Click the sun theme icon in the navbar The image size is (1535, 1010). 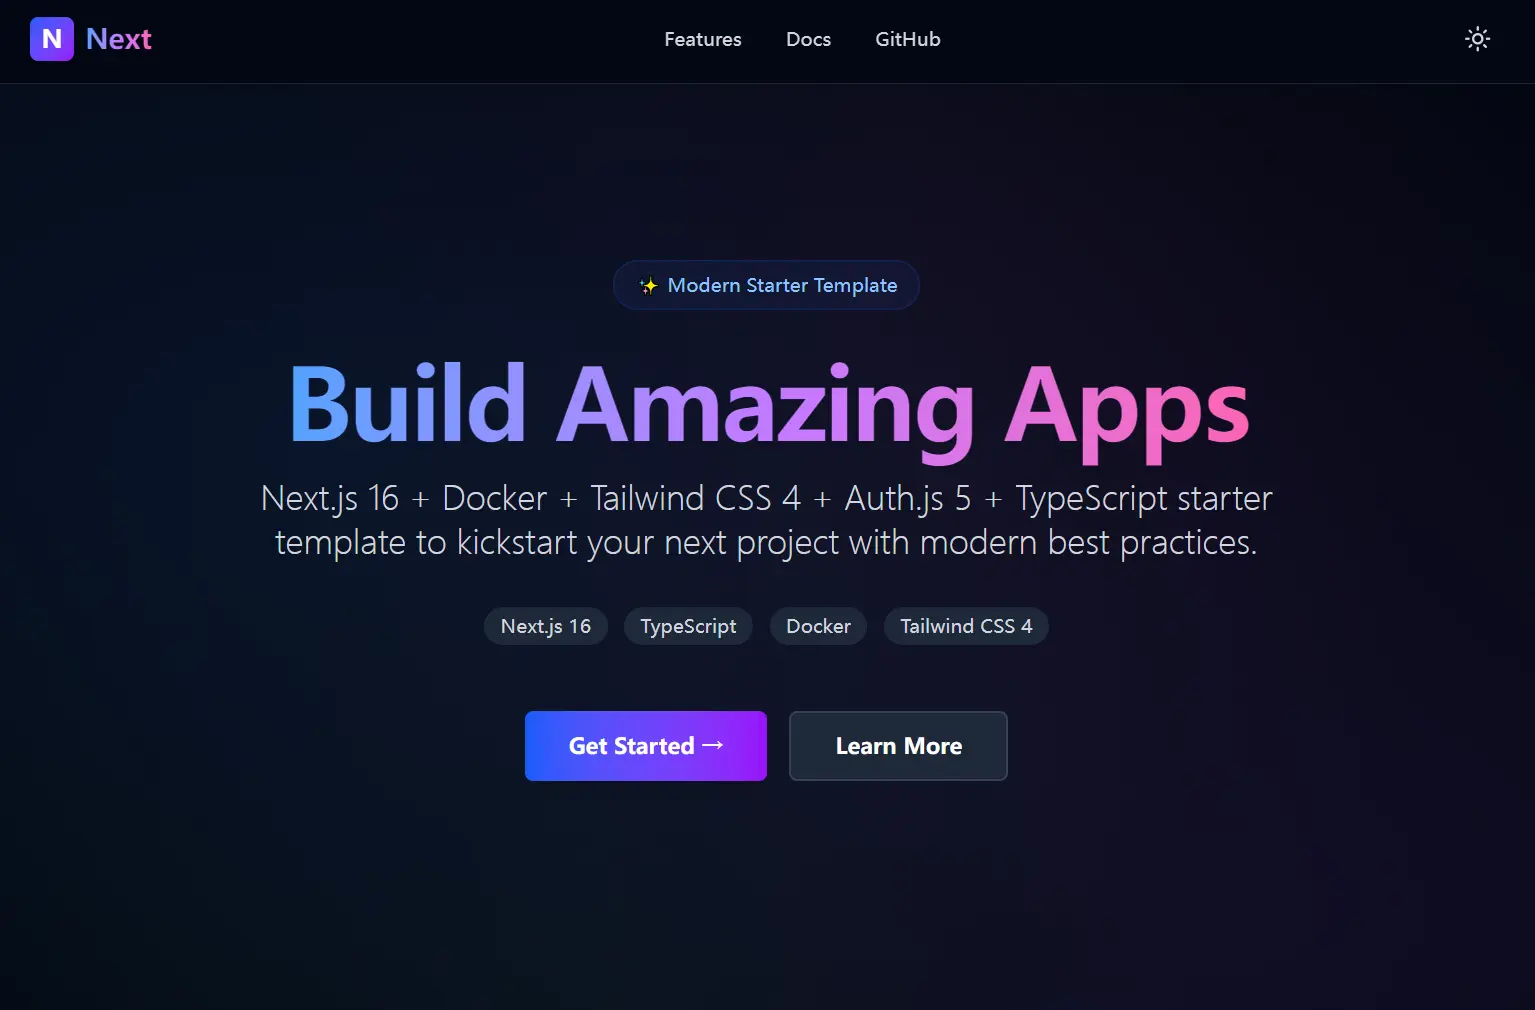tap(1477, 39)
